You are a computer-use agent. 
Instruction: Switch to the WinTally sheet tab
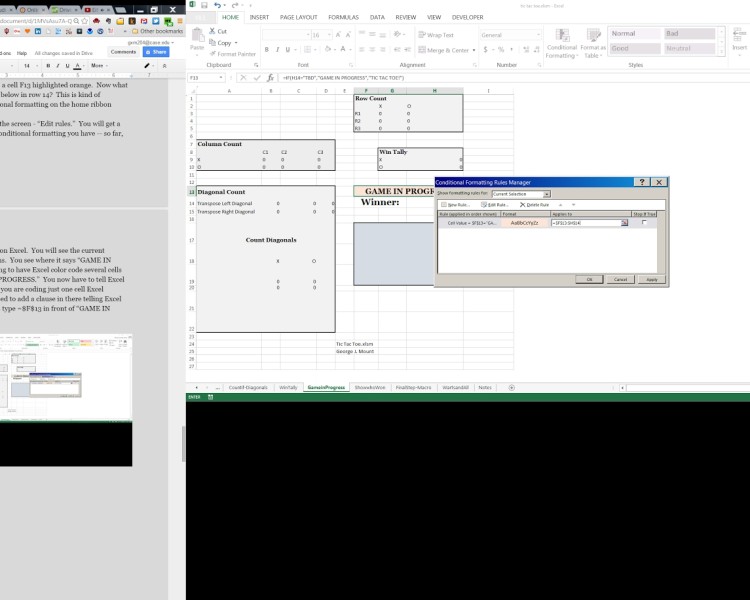click(288, 386)
